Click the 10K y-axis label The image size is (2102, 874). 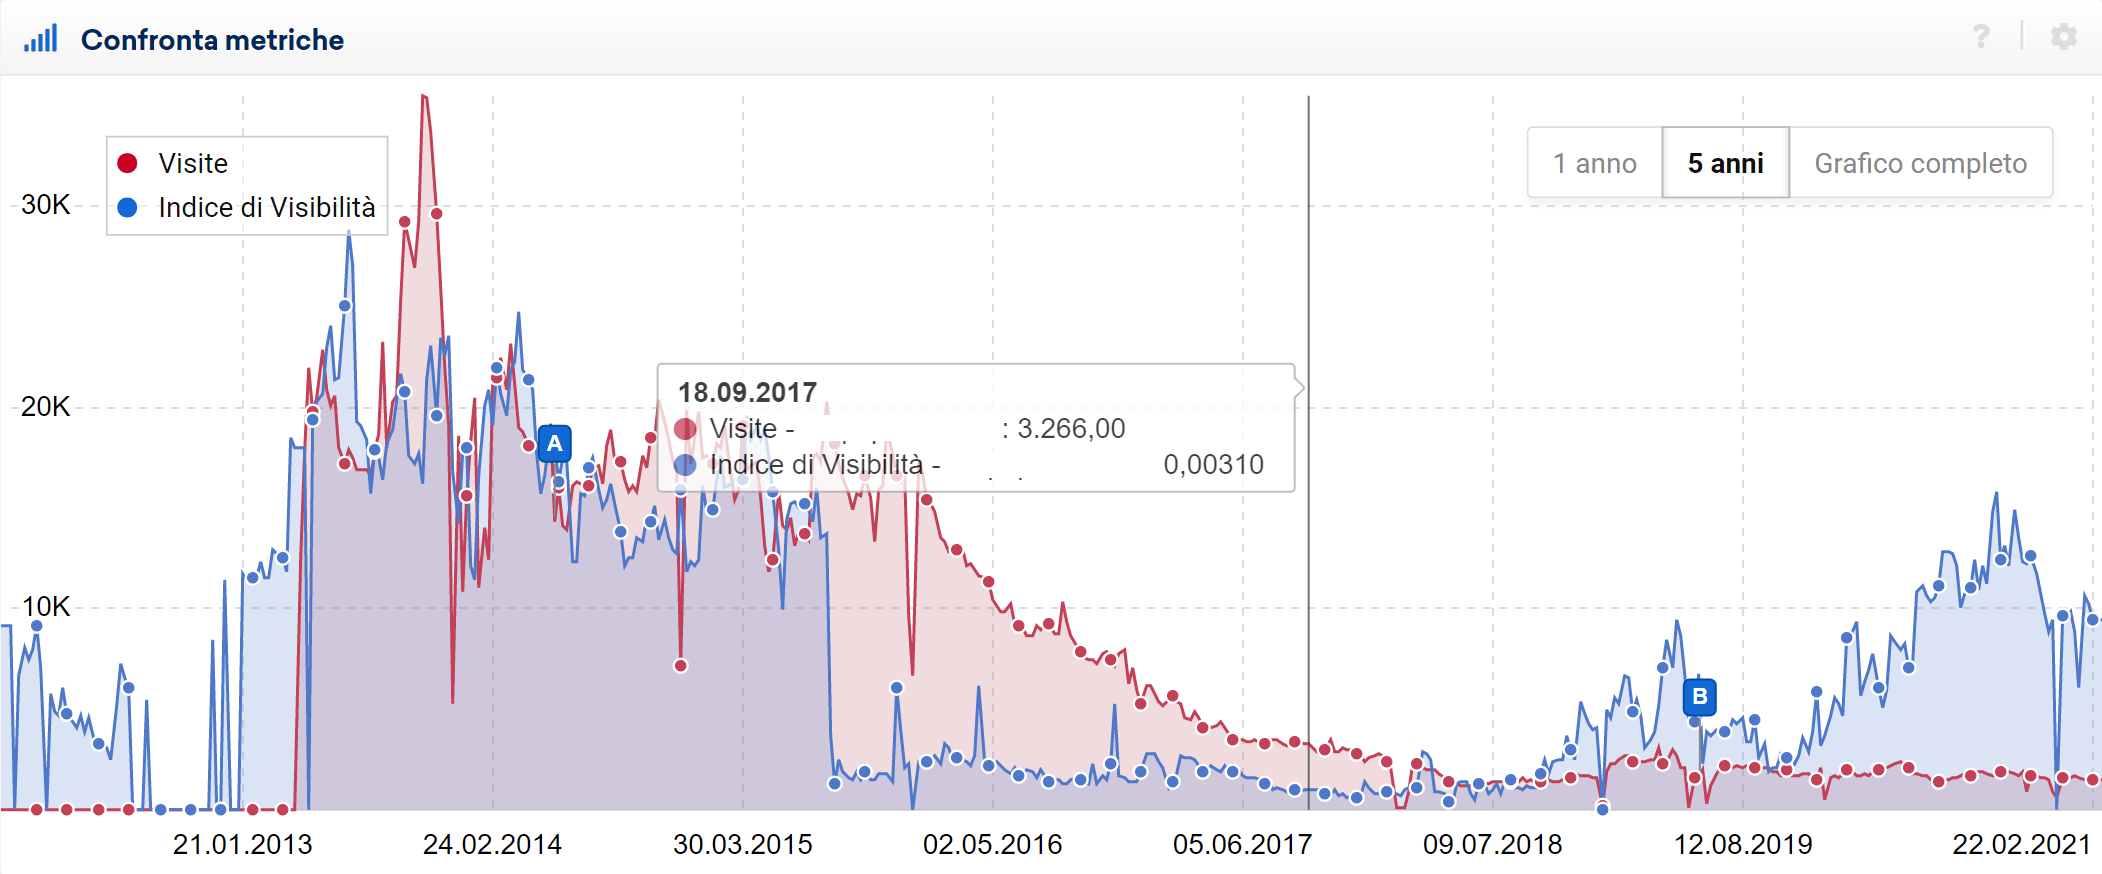[46, 607]
